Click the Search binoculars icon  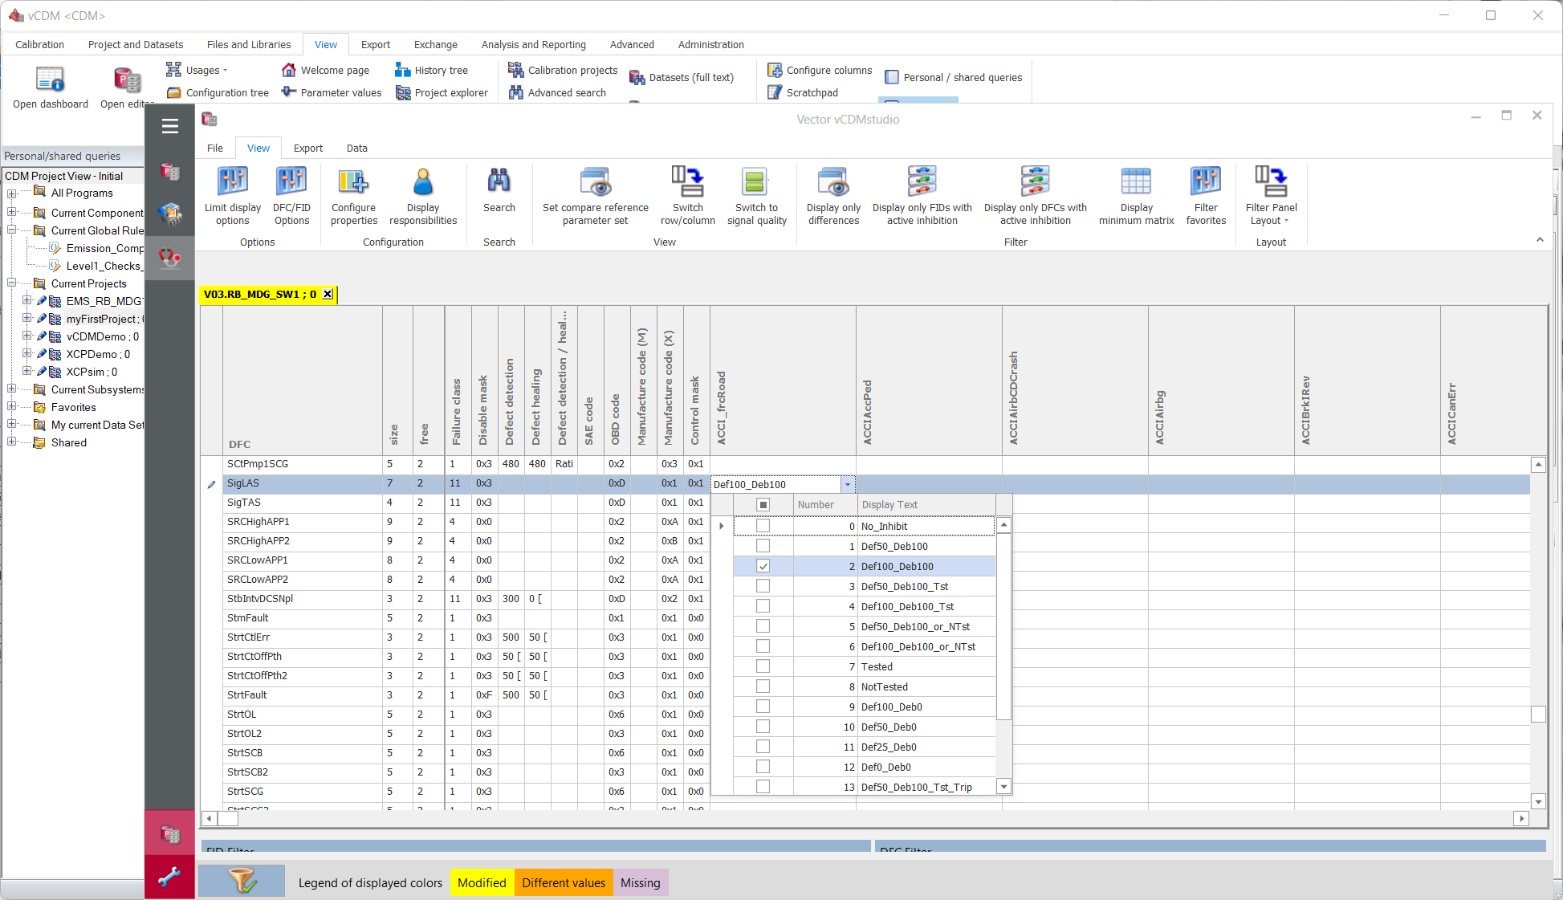[x=499, y=181]
